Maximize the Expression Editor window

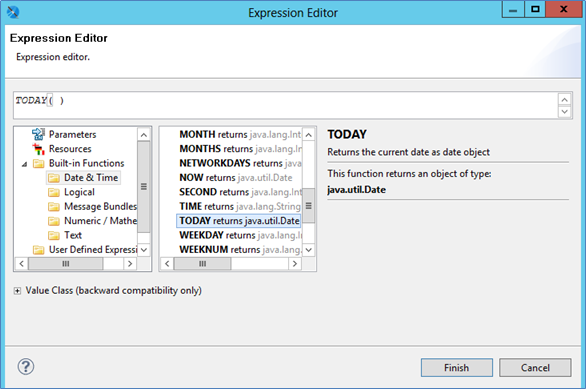[x=535, y=9]
